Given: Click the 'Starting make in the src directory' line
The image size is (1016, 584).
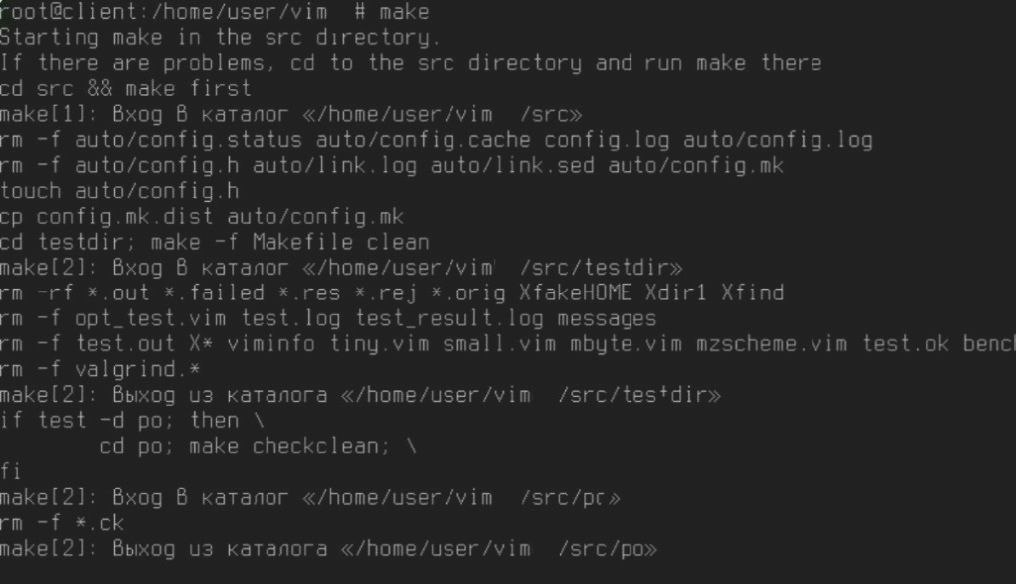Looking at the screenshot, I should (x=220, y=38).
